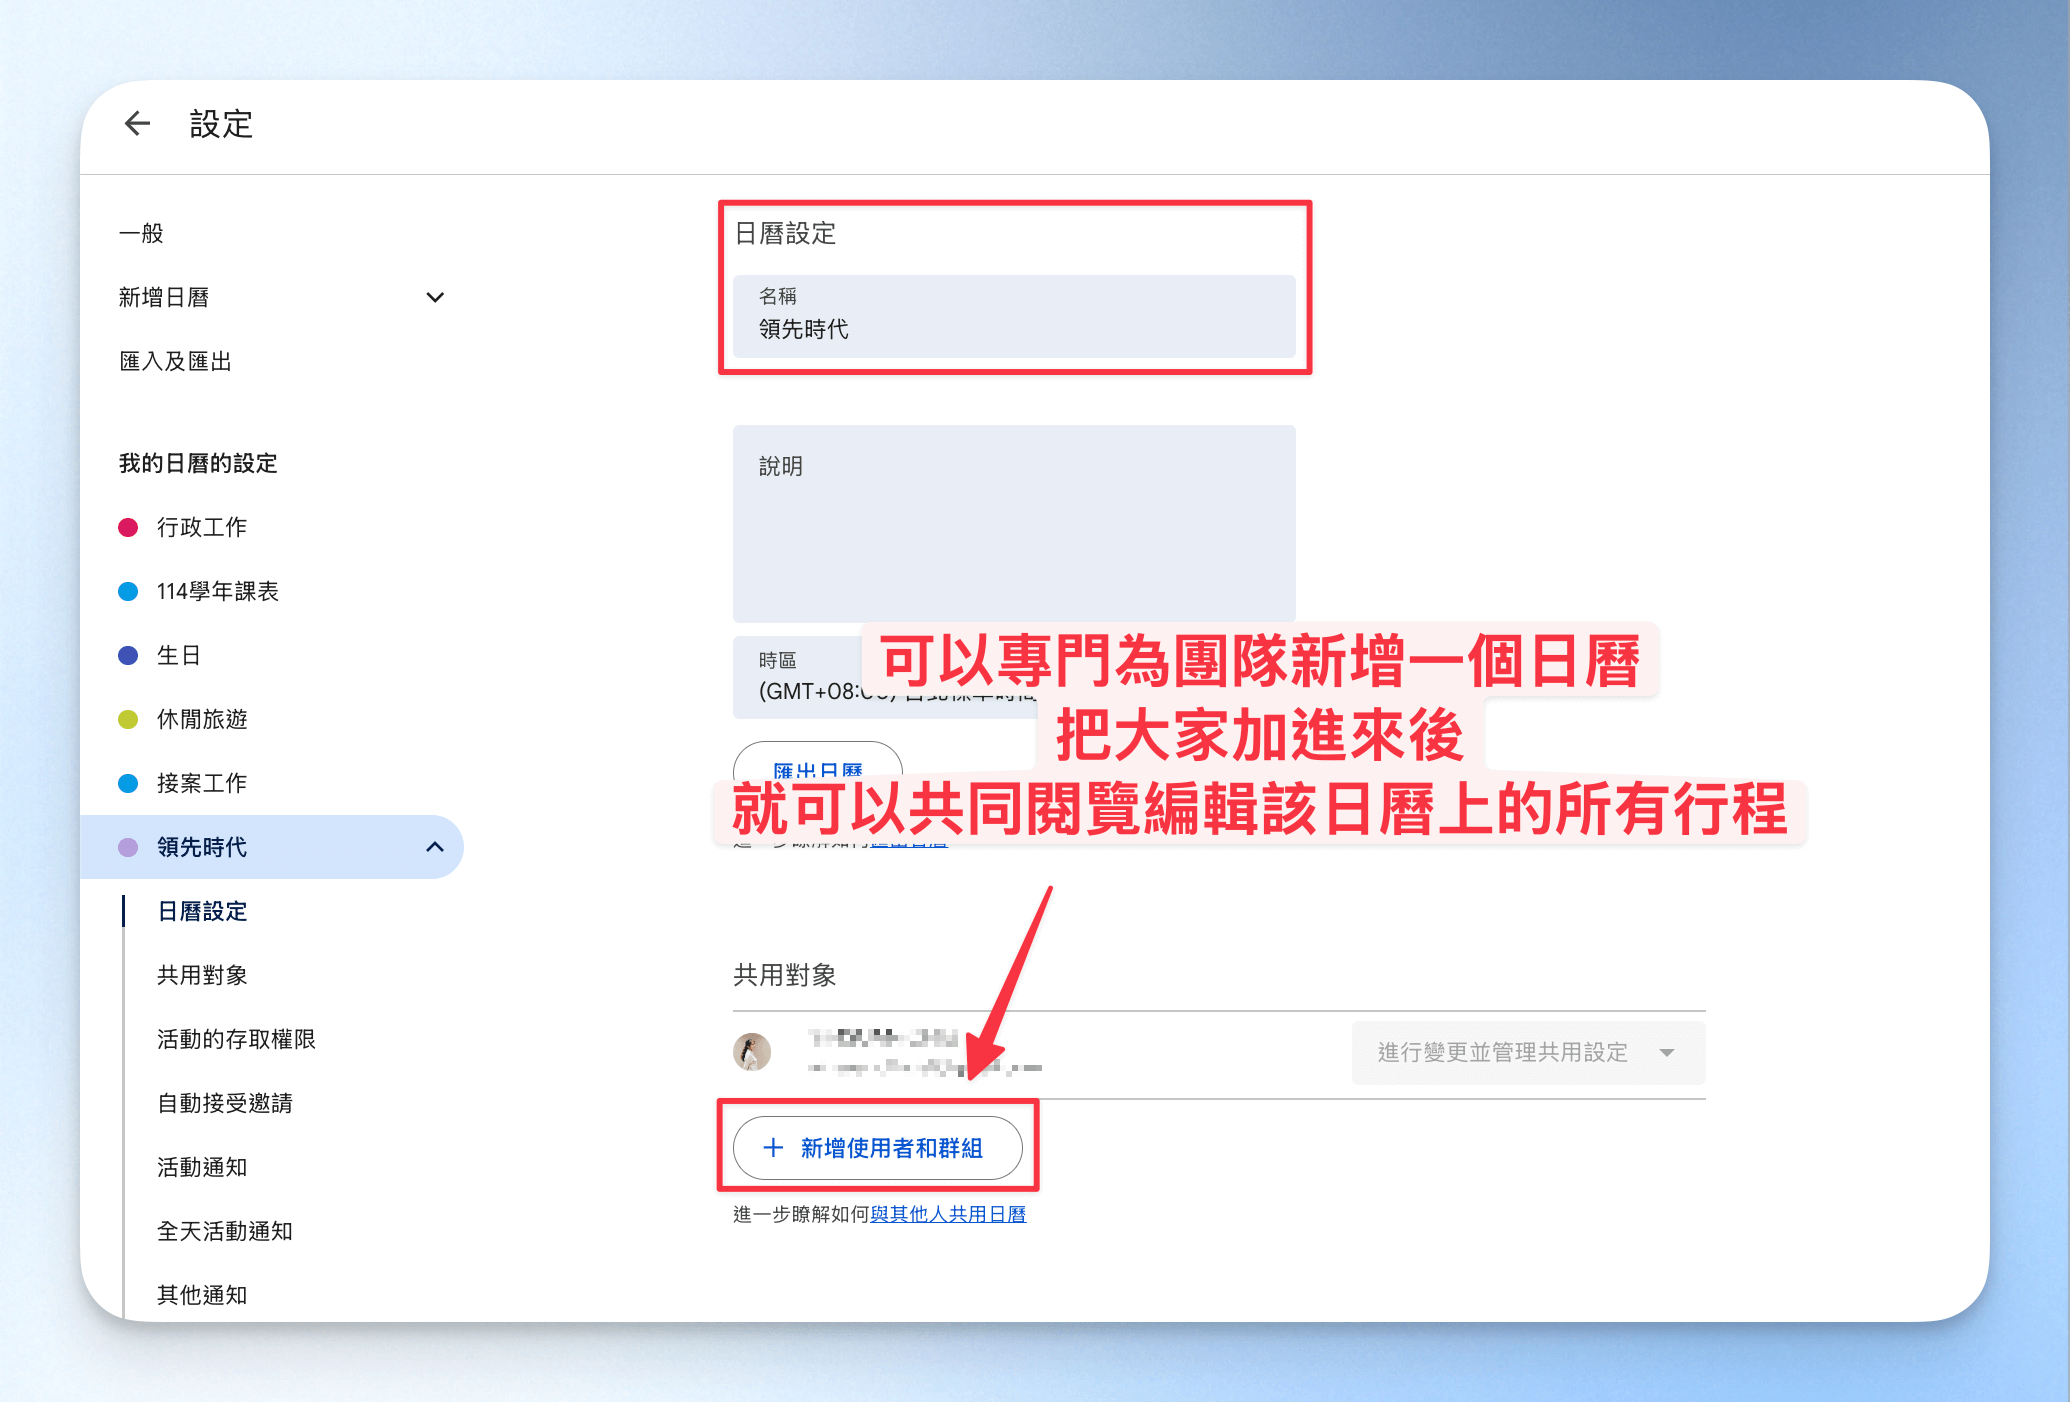
Task: Click the red dot beside 行政工作
Action: click(x=128, y=527)
